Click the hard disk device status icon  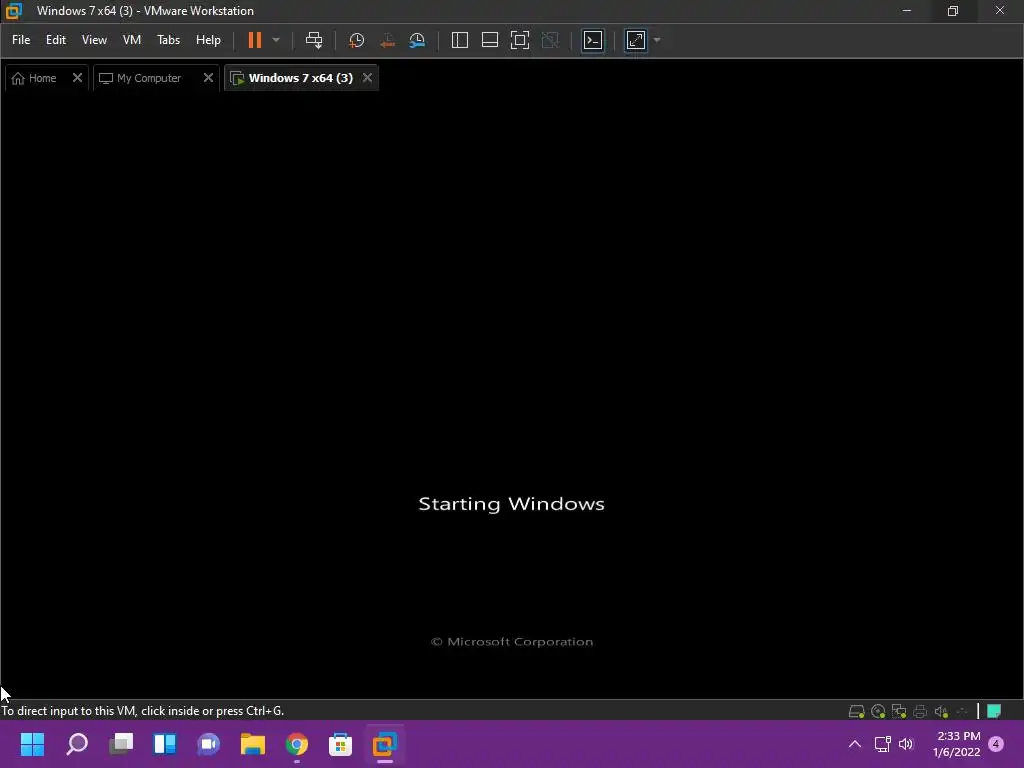click(x=856, y=711)
